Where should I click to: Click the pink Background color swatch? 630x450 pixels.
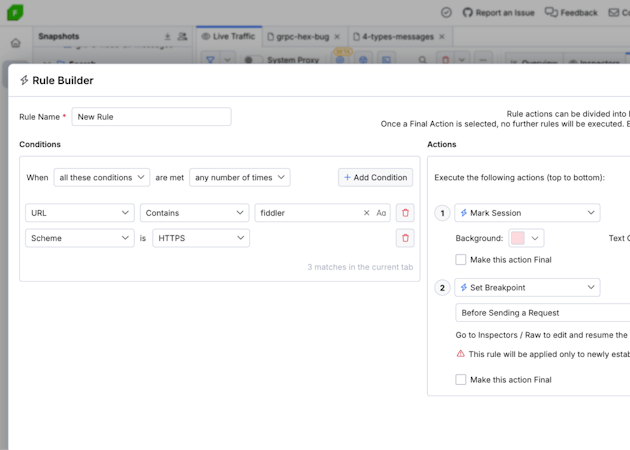click(518, 239)
